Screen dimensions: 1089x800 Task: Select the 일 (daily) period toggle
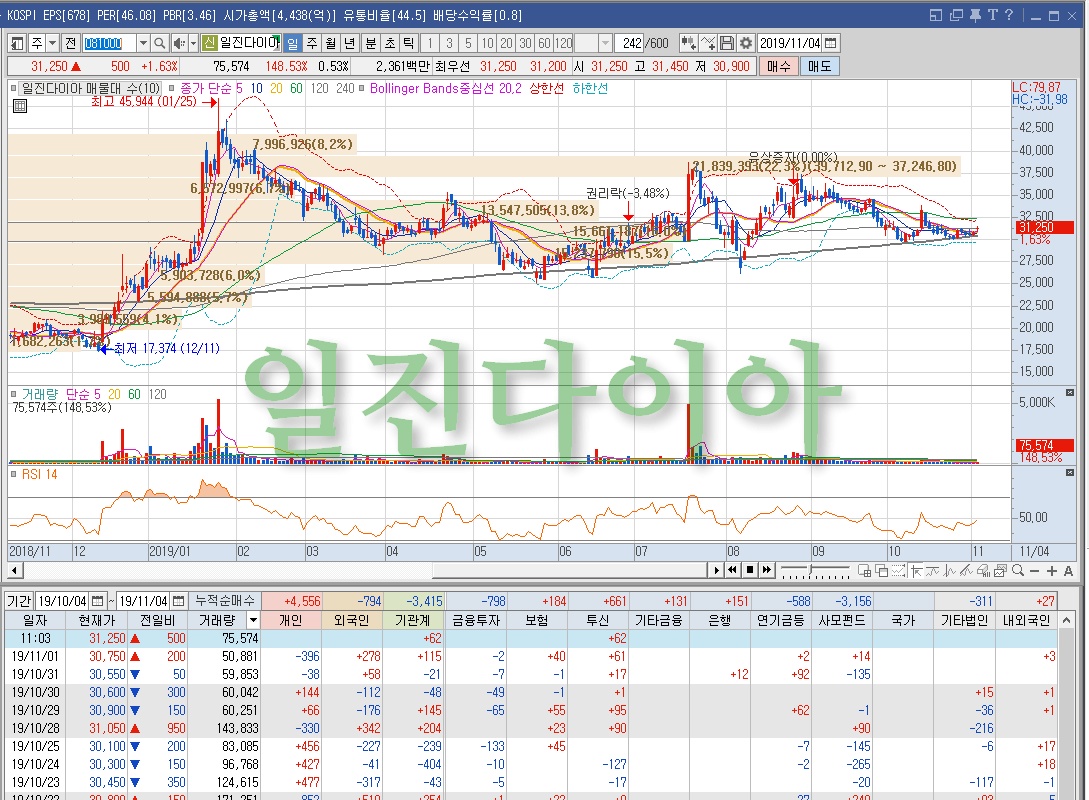coord(293,43)
